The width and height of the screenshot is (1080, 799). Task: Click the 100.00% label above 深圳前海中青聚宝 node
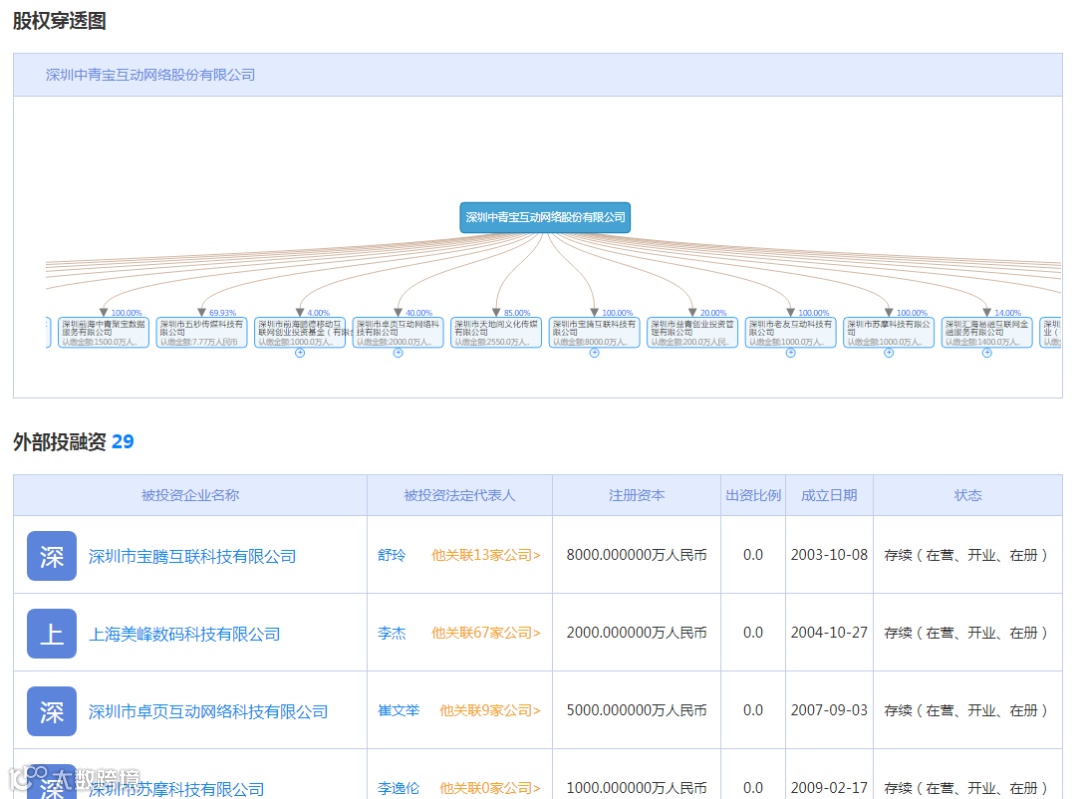(x=126, y=313)
